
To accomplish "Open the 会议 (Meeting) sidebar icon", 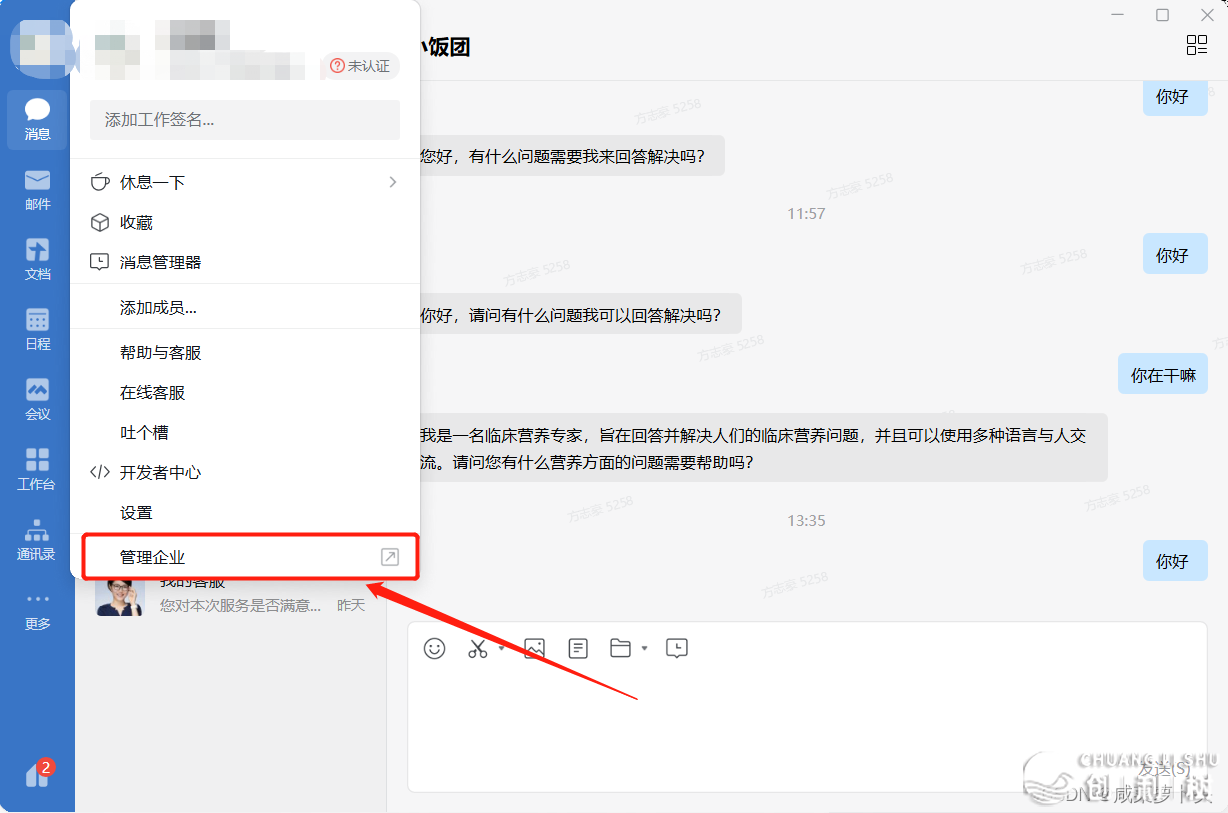I will point(37,400).
